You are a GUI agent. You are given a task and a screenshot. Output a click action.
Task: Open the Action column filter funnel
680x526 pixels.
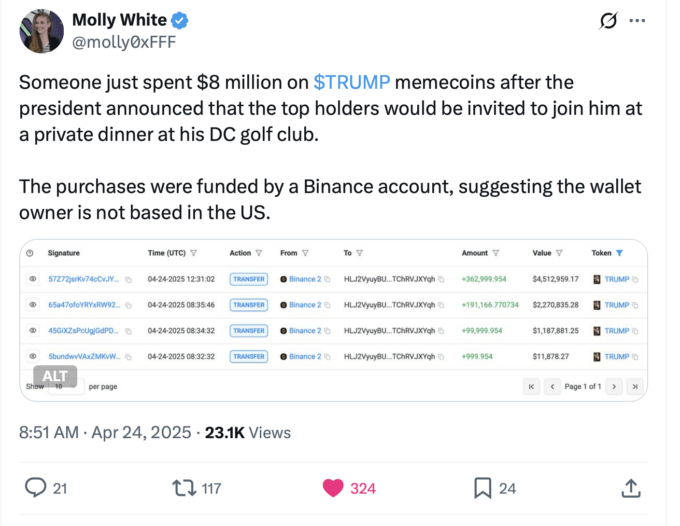(x=259, y=253)
